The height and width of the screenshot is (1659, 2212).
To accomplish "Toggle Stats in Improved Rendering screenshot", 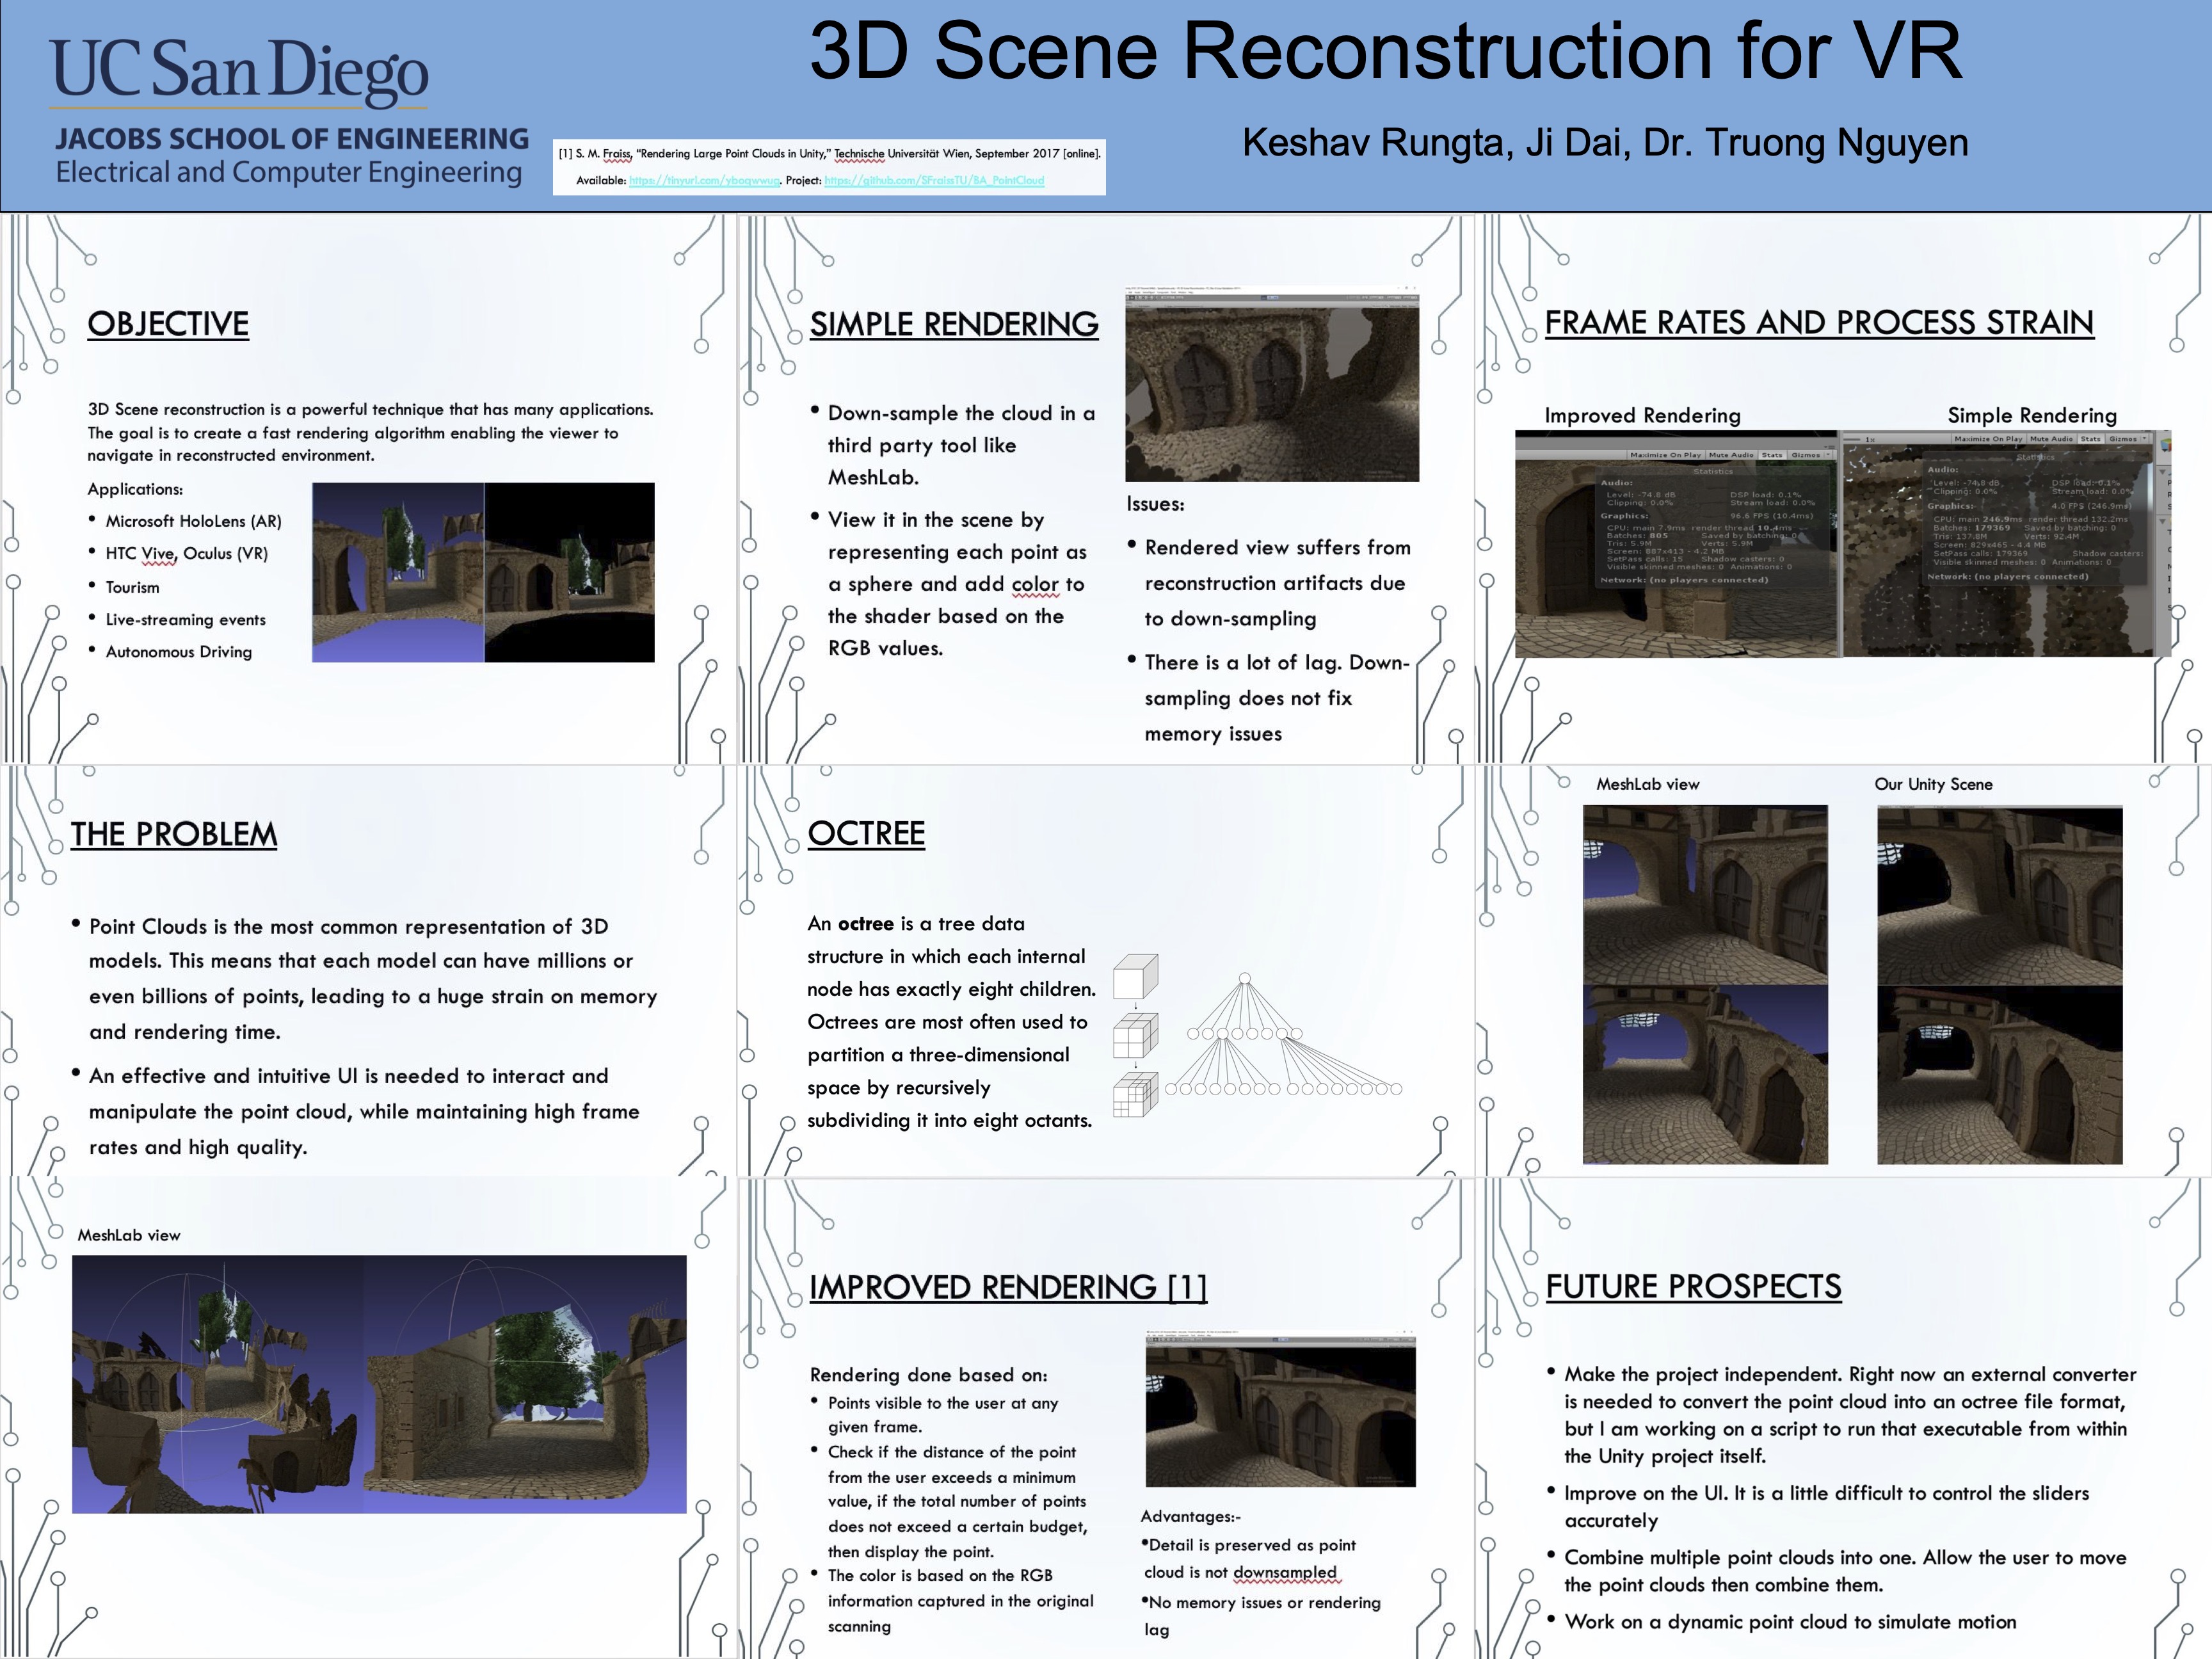I will click(1772, 455).
